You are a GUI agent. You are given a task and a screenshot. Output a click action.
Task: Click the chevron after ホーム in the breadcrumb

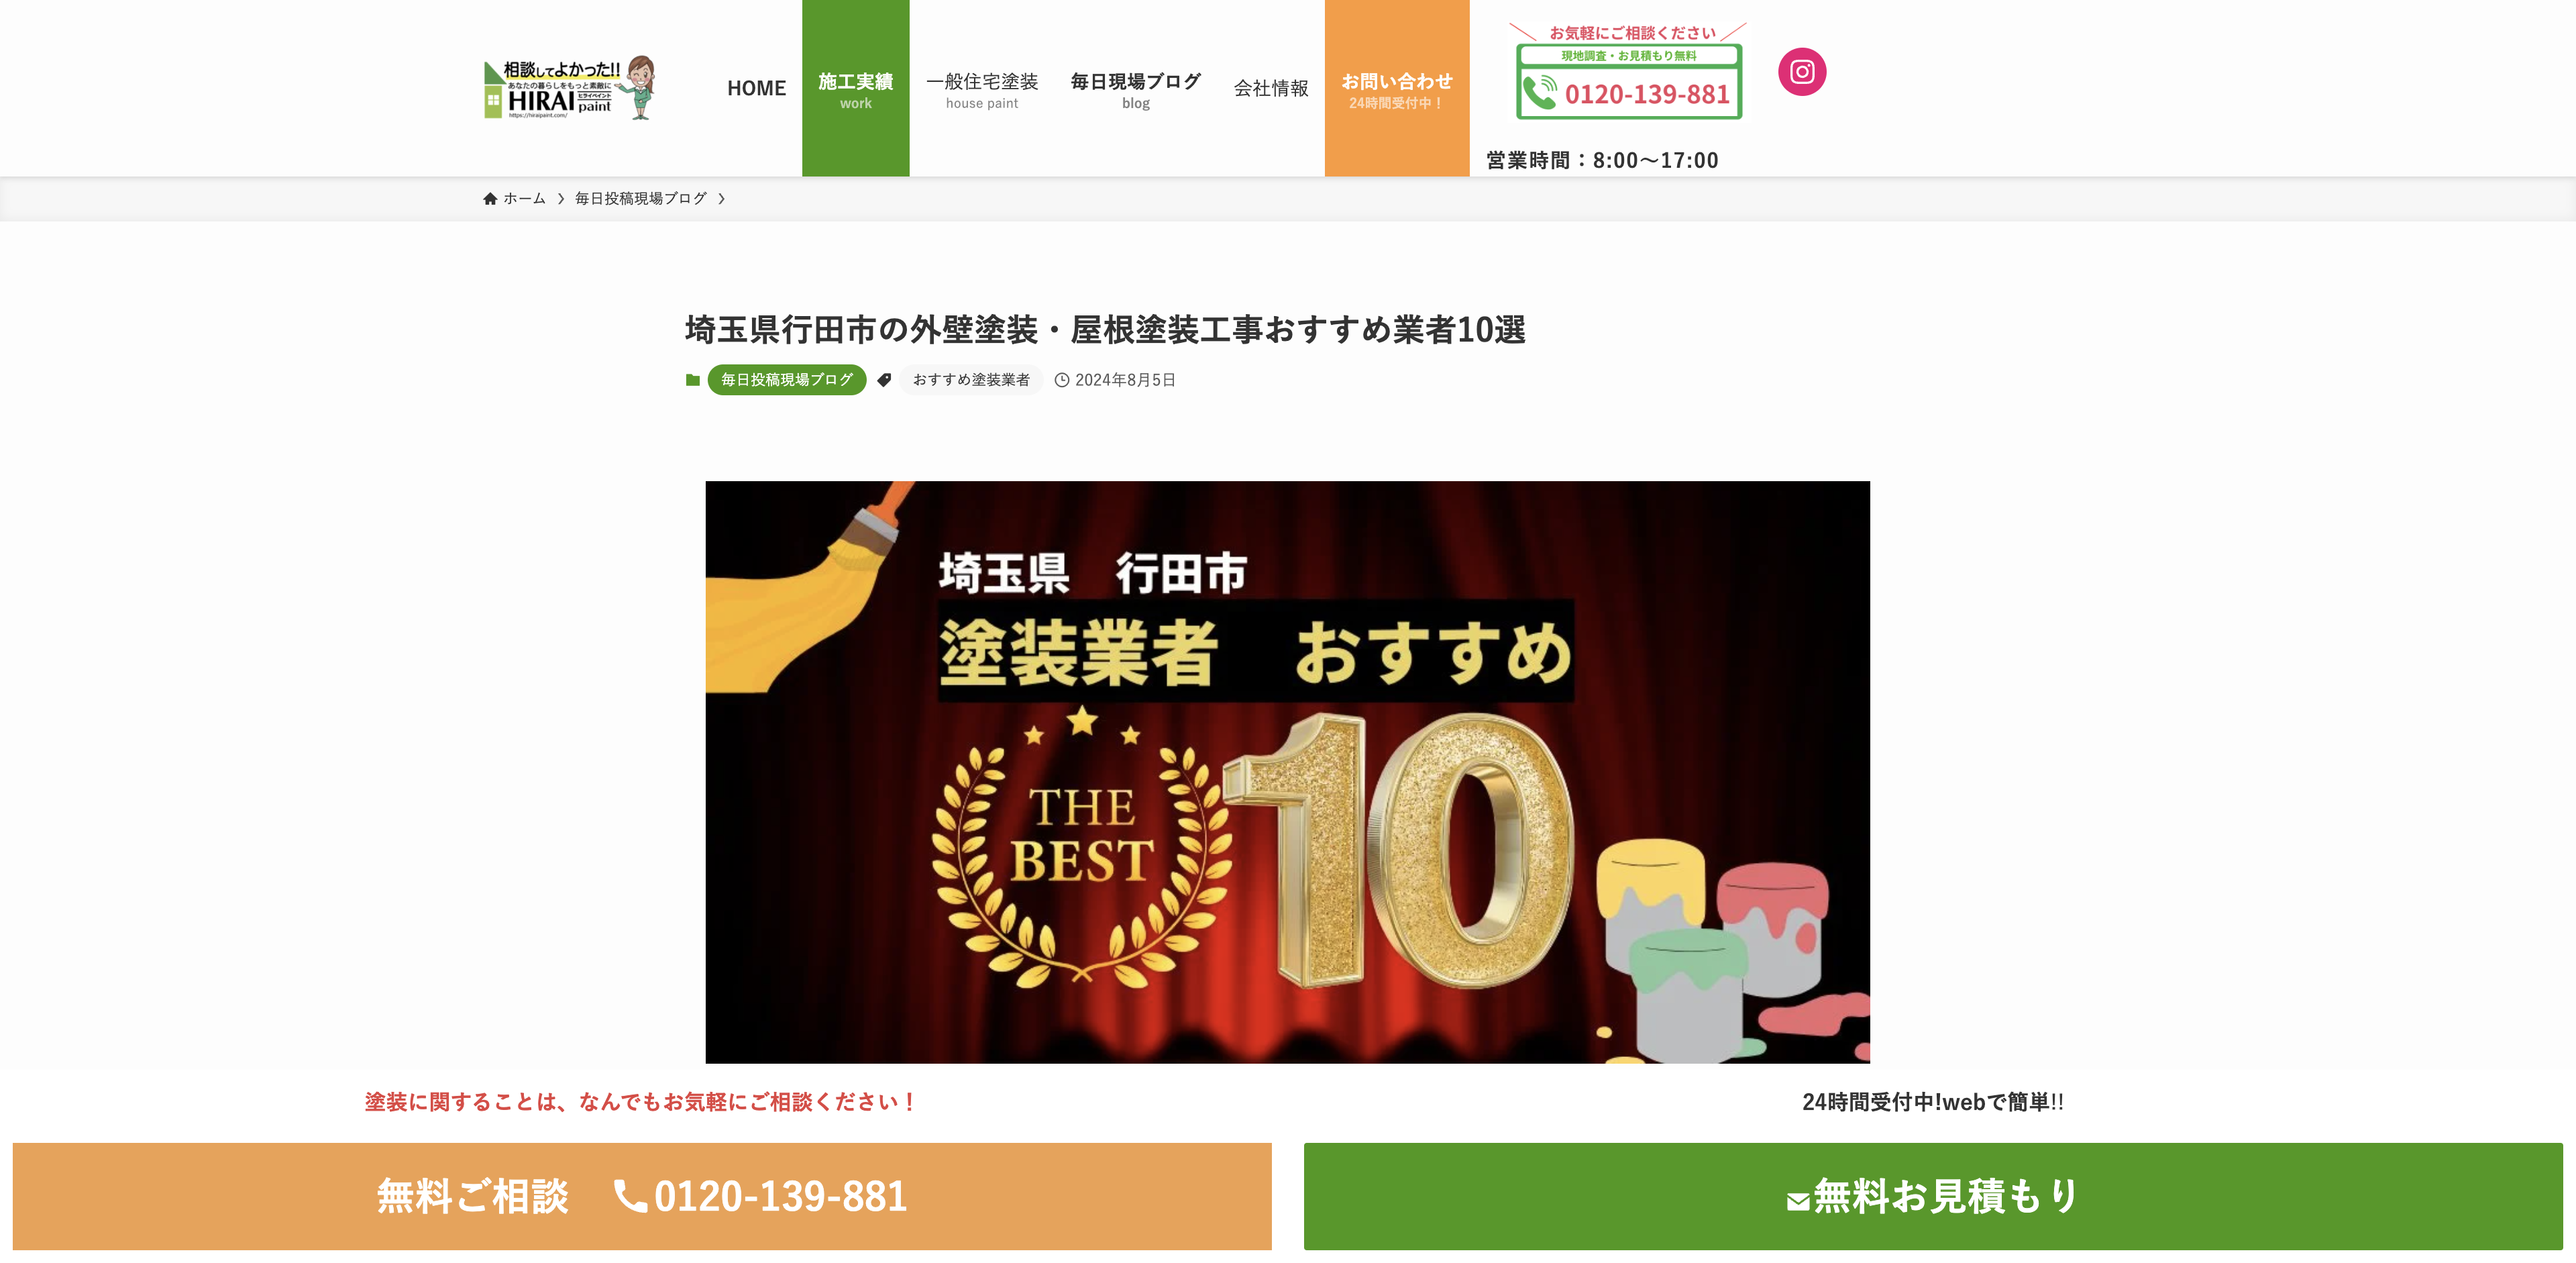(x=561, y=199)
